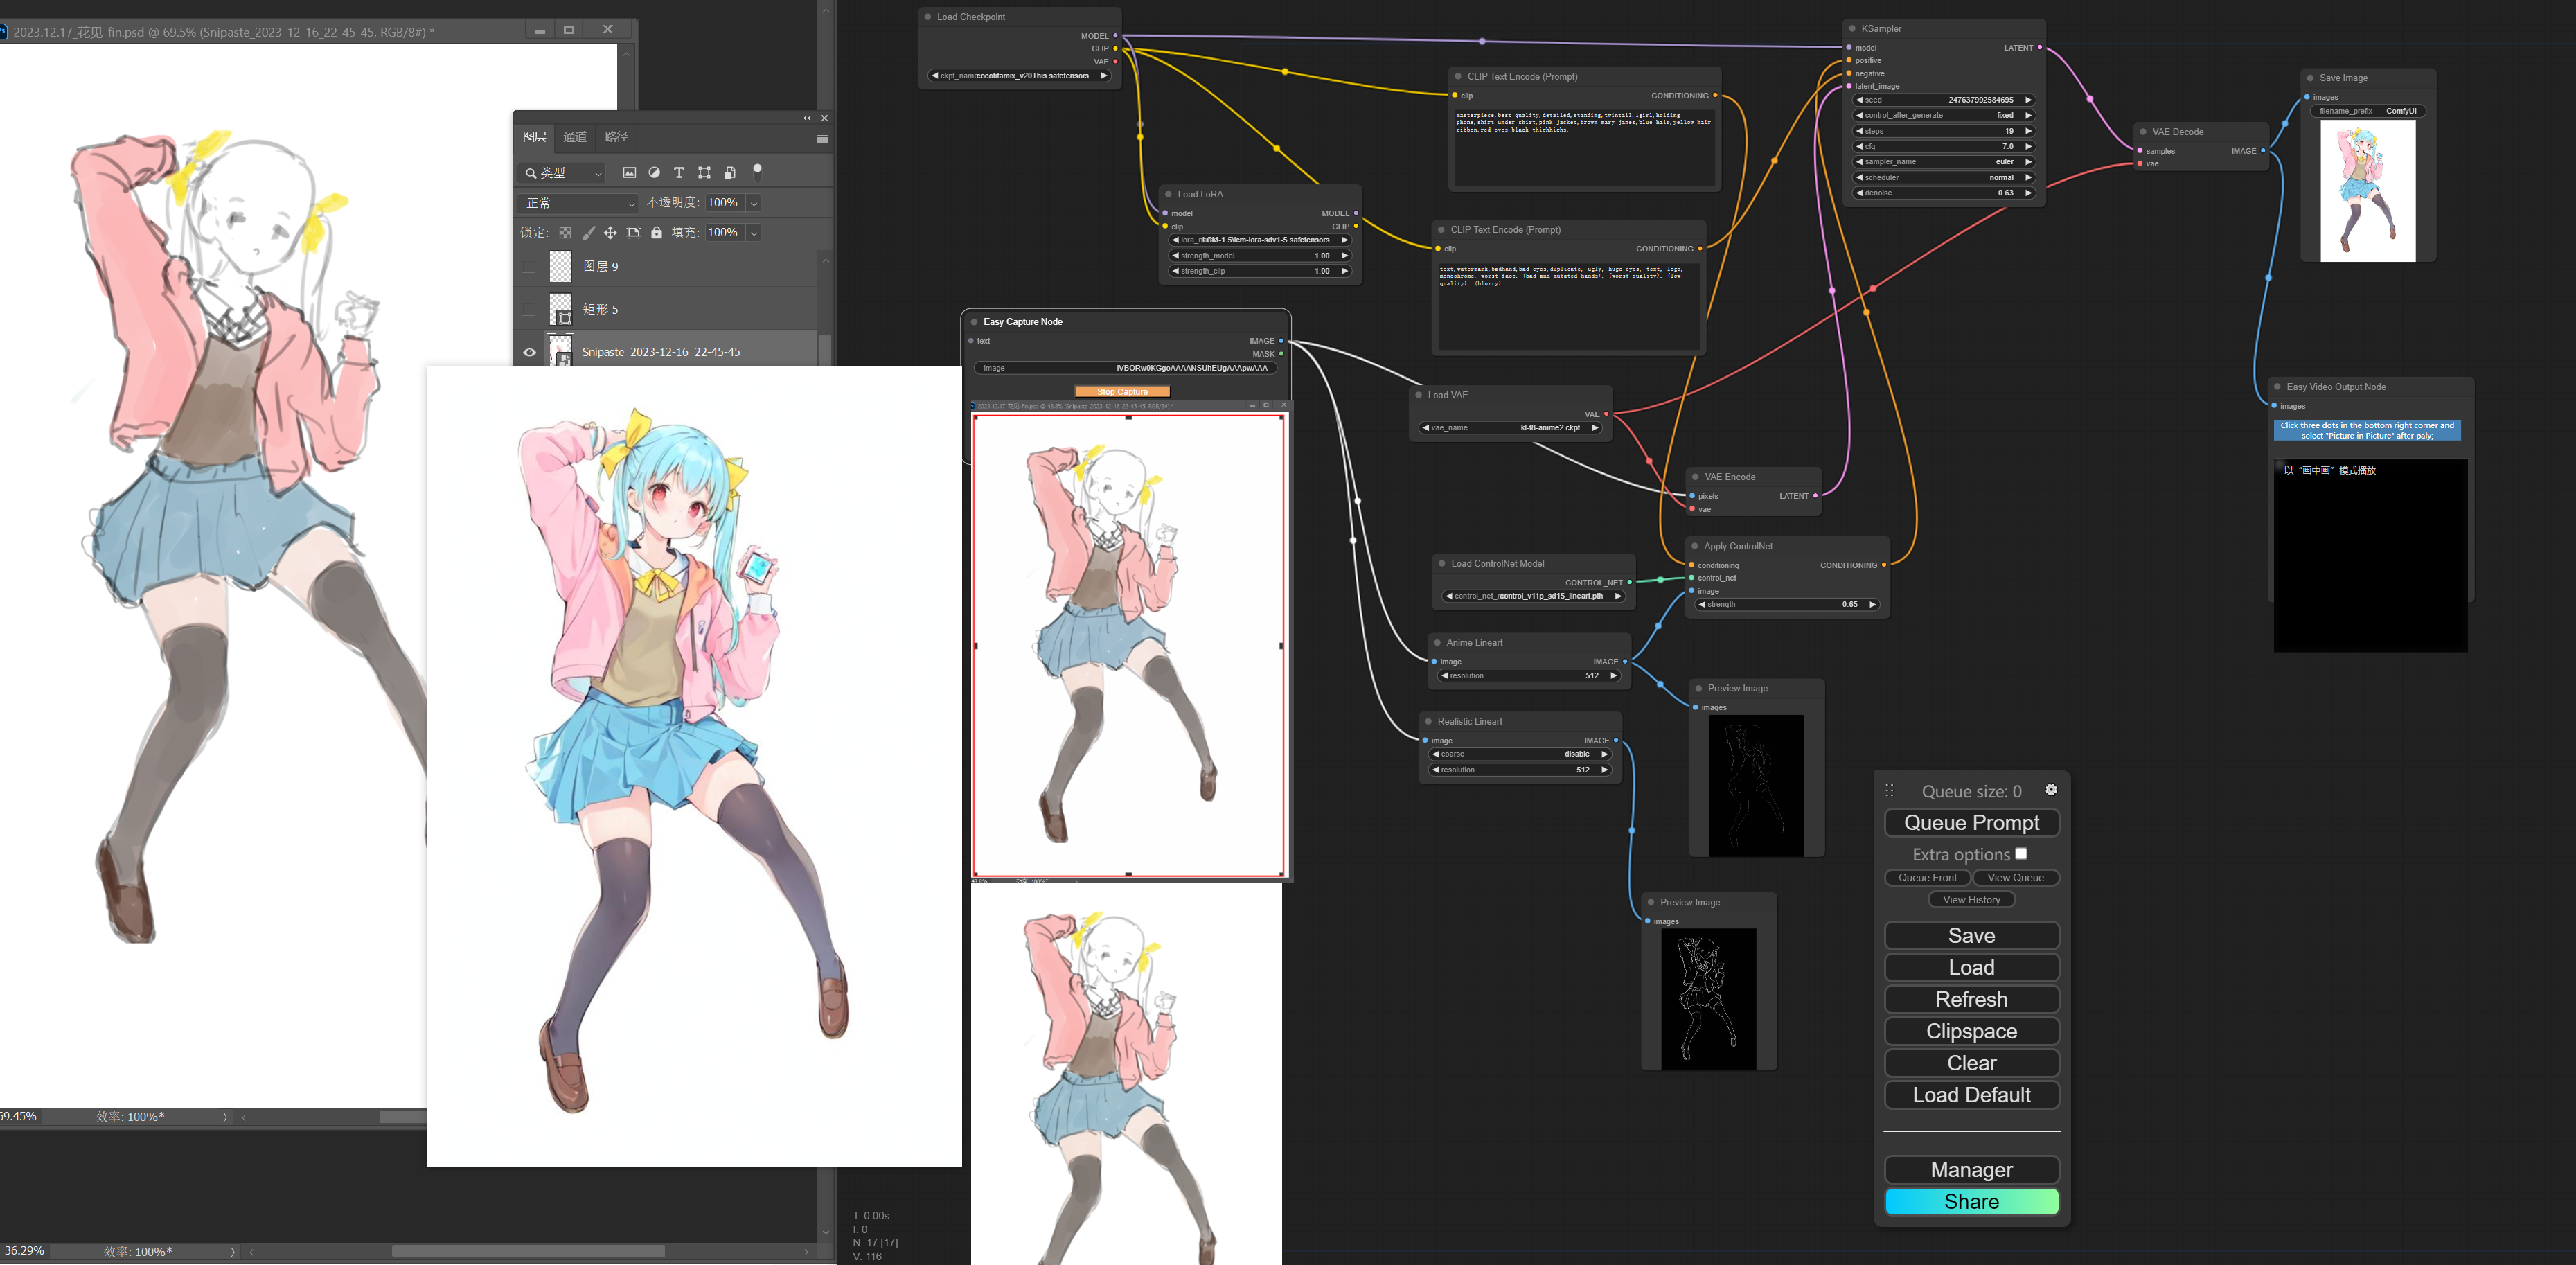Viewport: 2576px width, 1265px height.
Task: Click the Queue Prompt button
Action: [x=1971, y=823]
